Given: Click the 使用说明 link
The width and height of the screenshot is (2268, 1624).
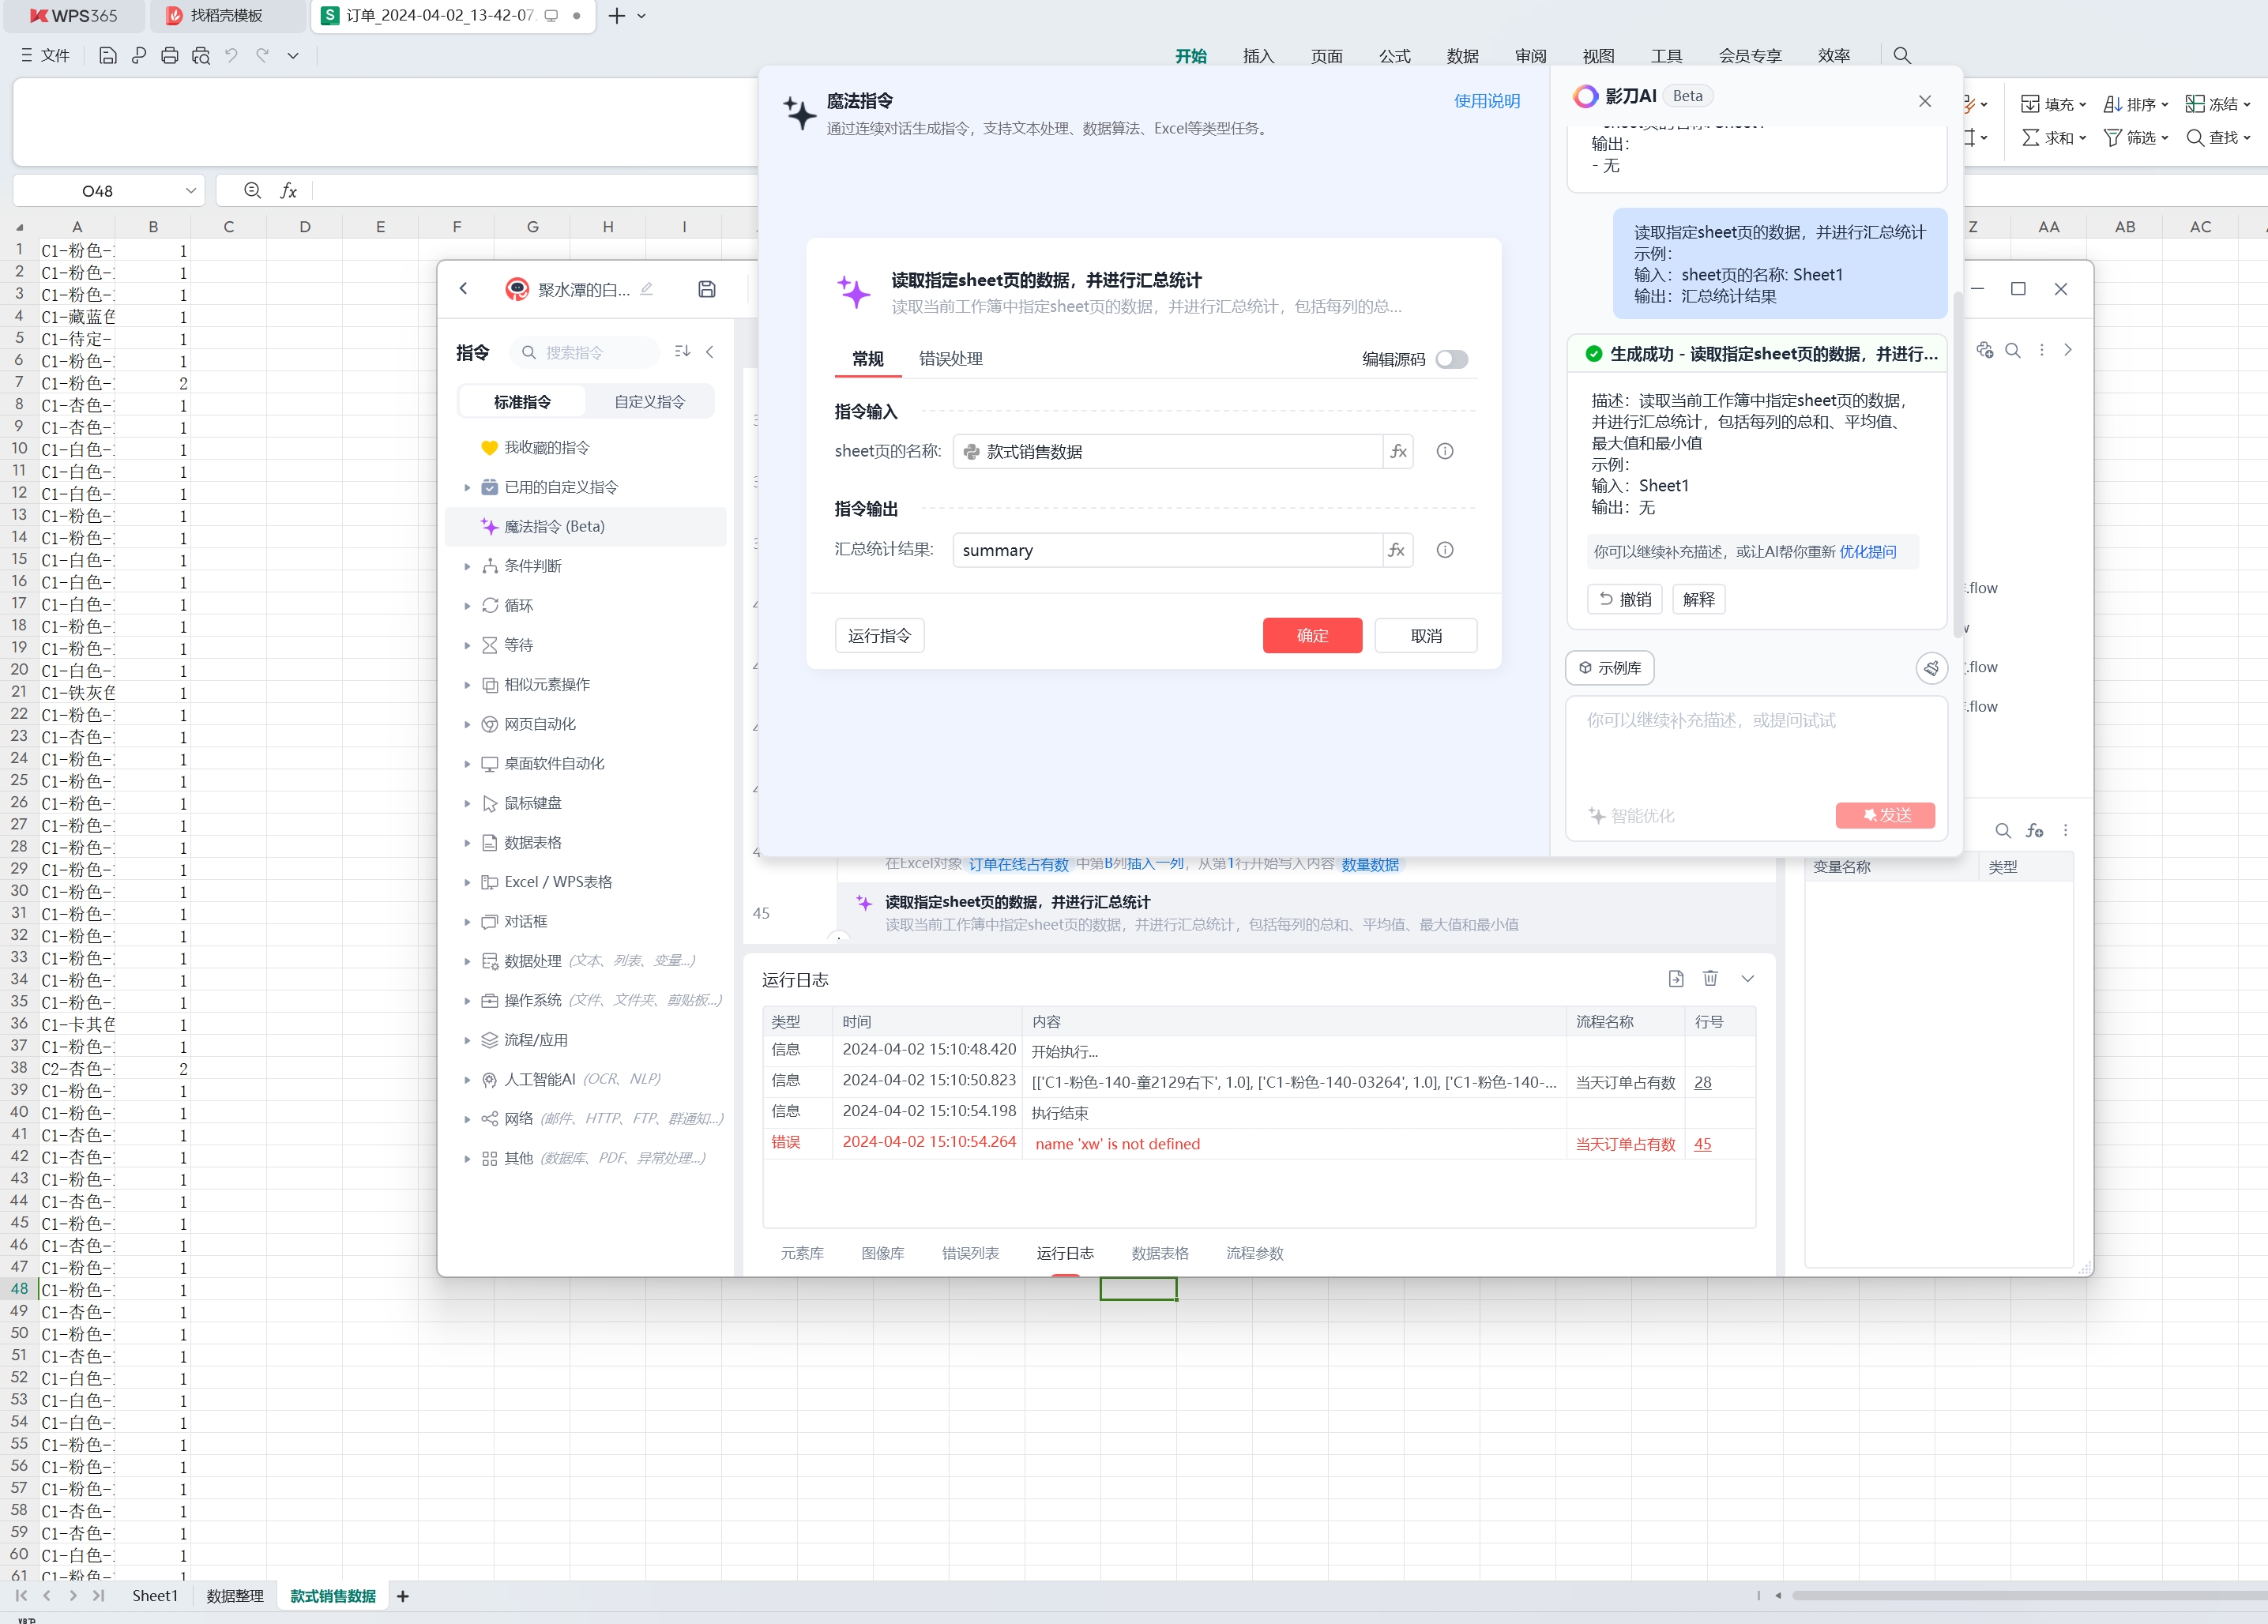Looking at the screenshot, I should pyautogui.click(x=1486, y=101).
